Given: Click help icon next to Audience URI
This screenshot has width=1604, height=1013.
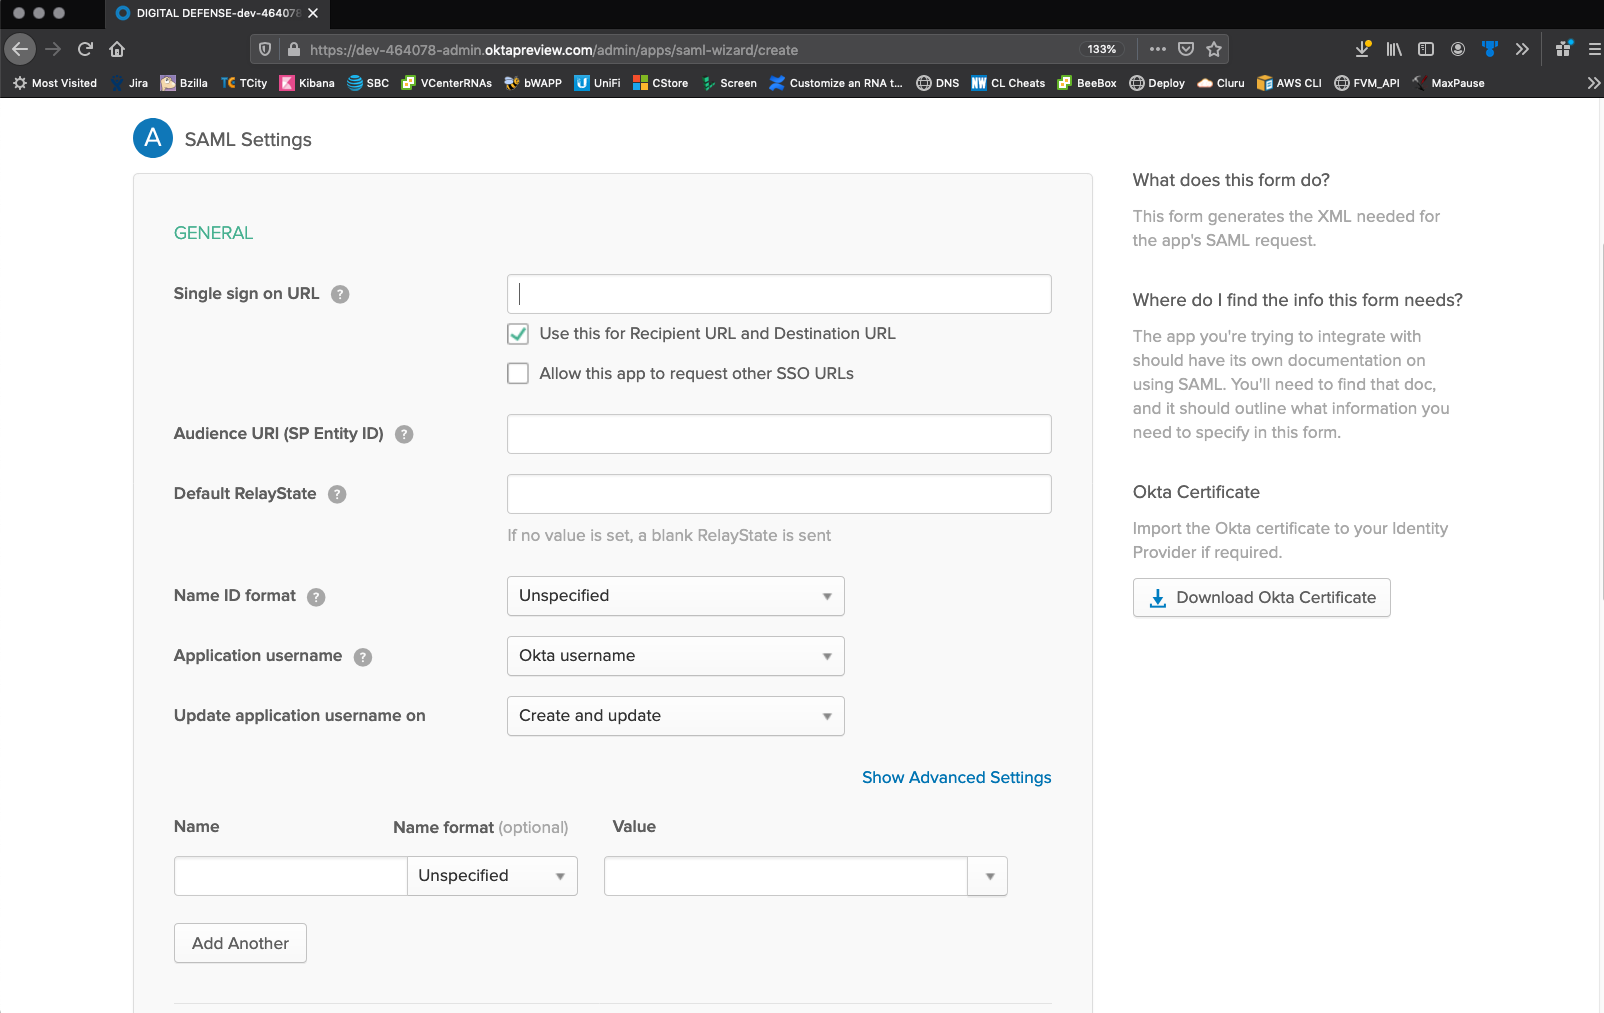Looking at the screenshot, I should (x=404, y=434).
